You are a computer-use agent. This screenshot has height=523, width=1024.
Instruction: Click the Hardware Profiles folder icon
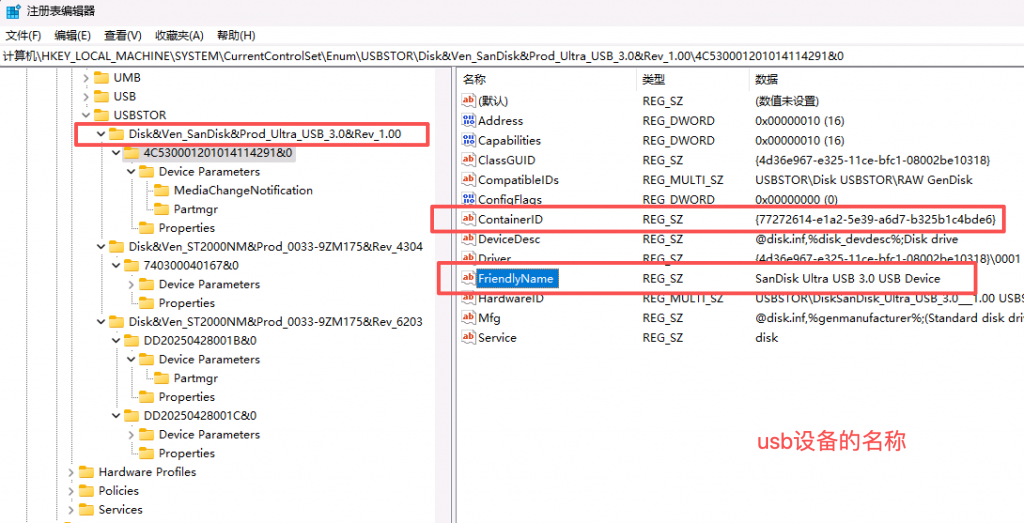coord(85,472)
